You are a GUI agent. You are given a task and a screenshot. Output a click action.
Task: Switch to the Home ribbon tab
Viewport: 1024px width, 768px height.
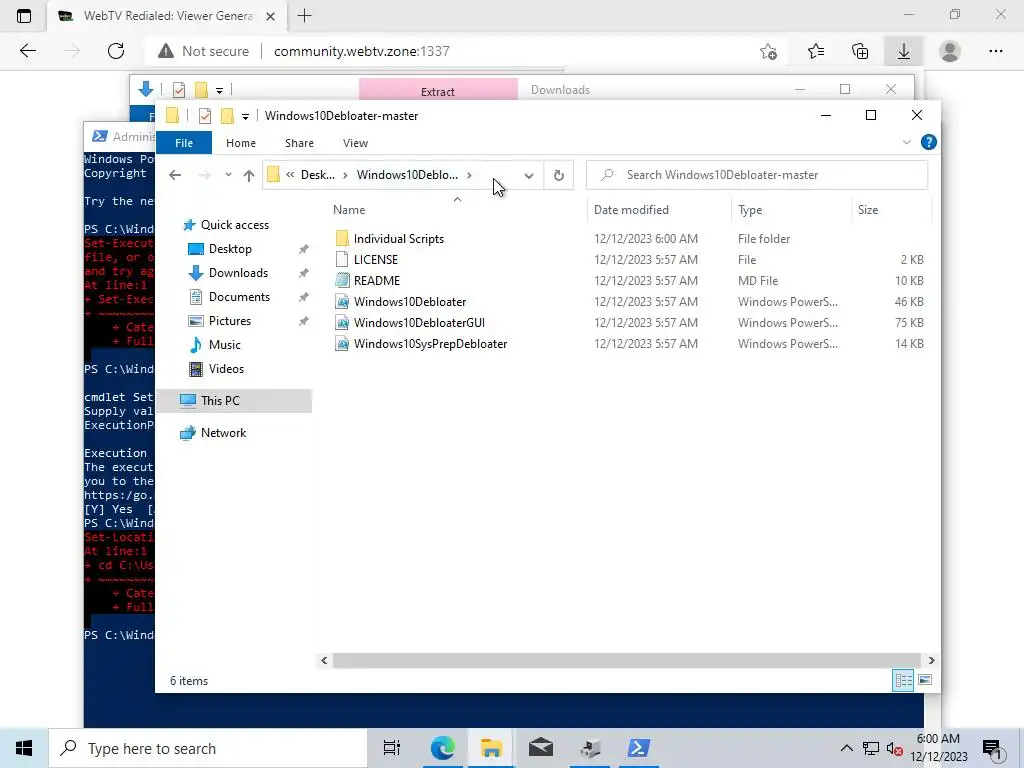(240, 143)
